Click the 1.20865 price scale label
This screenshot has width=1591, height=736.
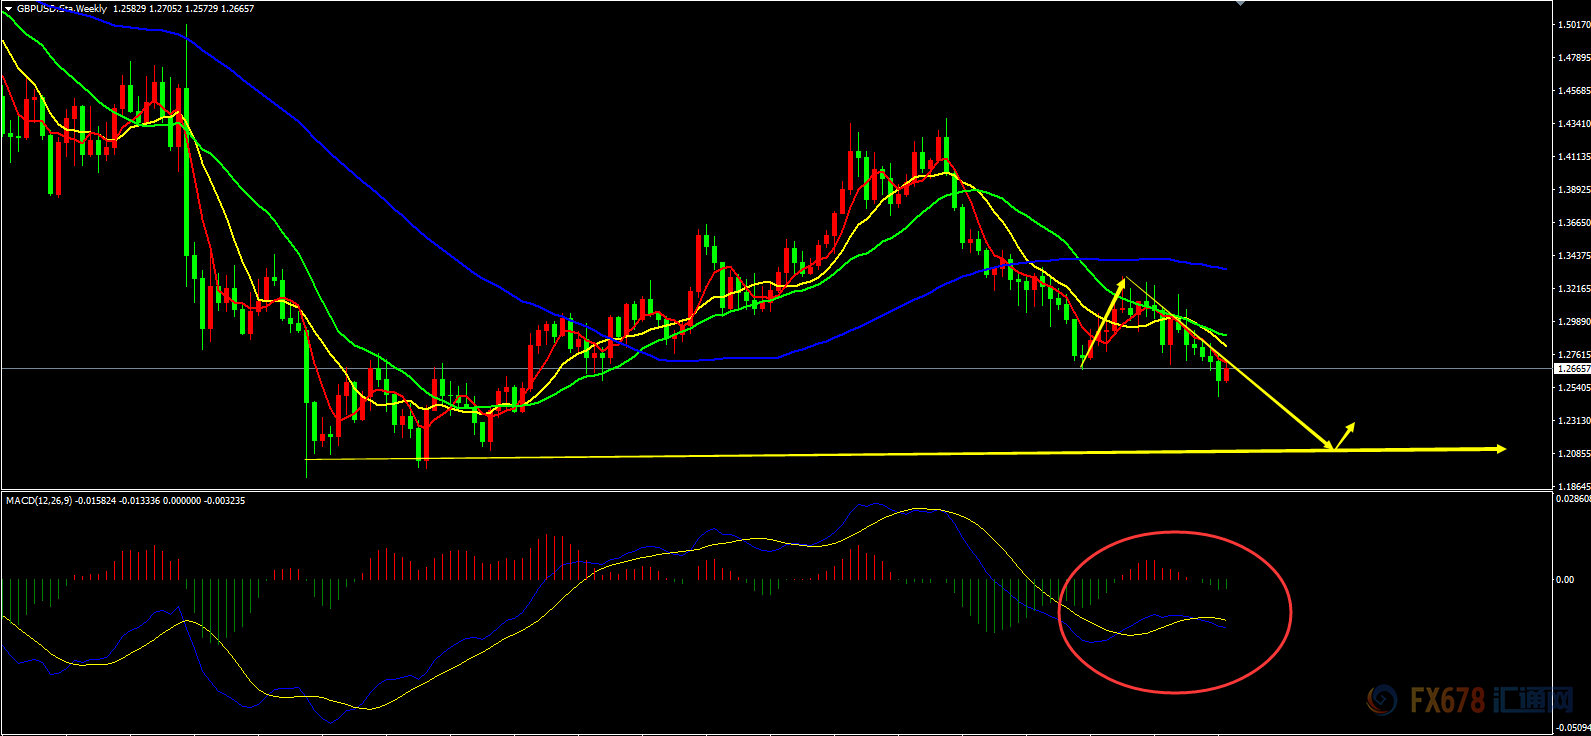(x=1573, y=454)
